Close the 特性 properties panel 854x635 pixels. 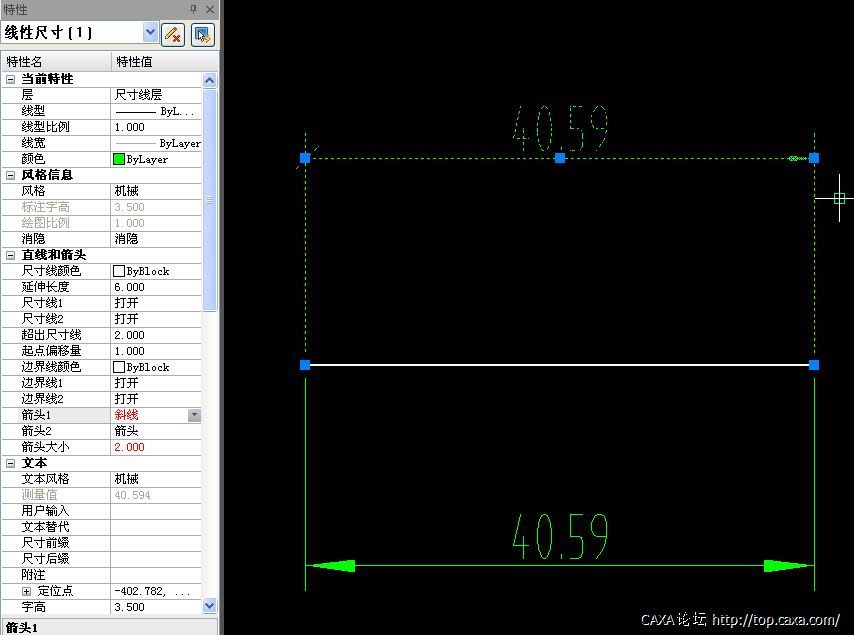(x=210, y=9)
